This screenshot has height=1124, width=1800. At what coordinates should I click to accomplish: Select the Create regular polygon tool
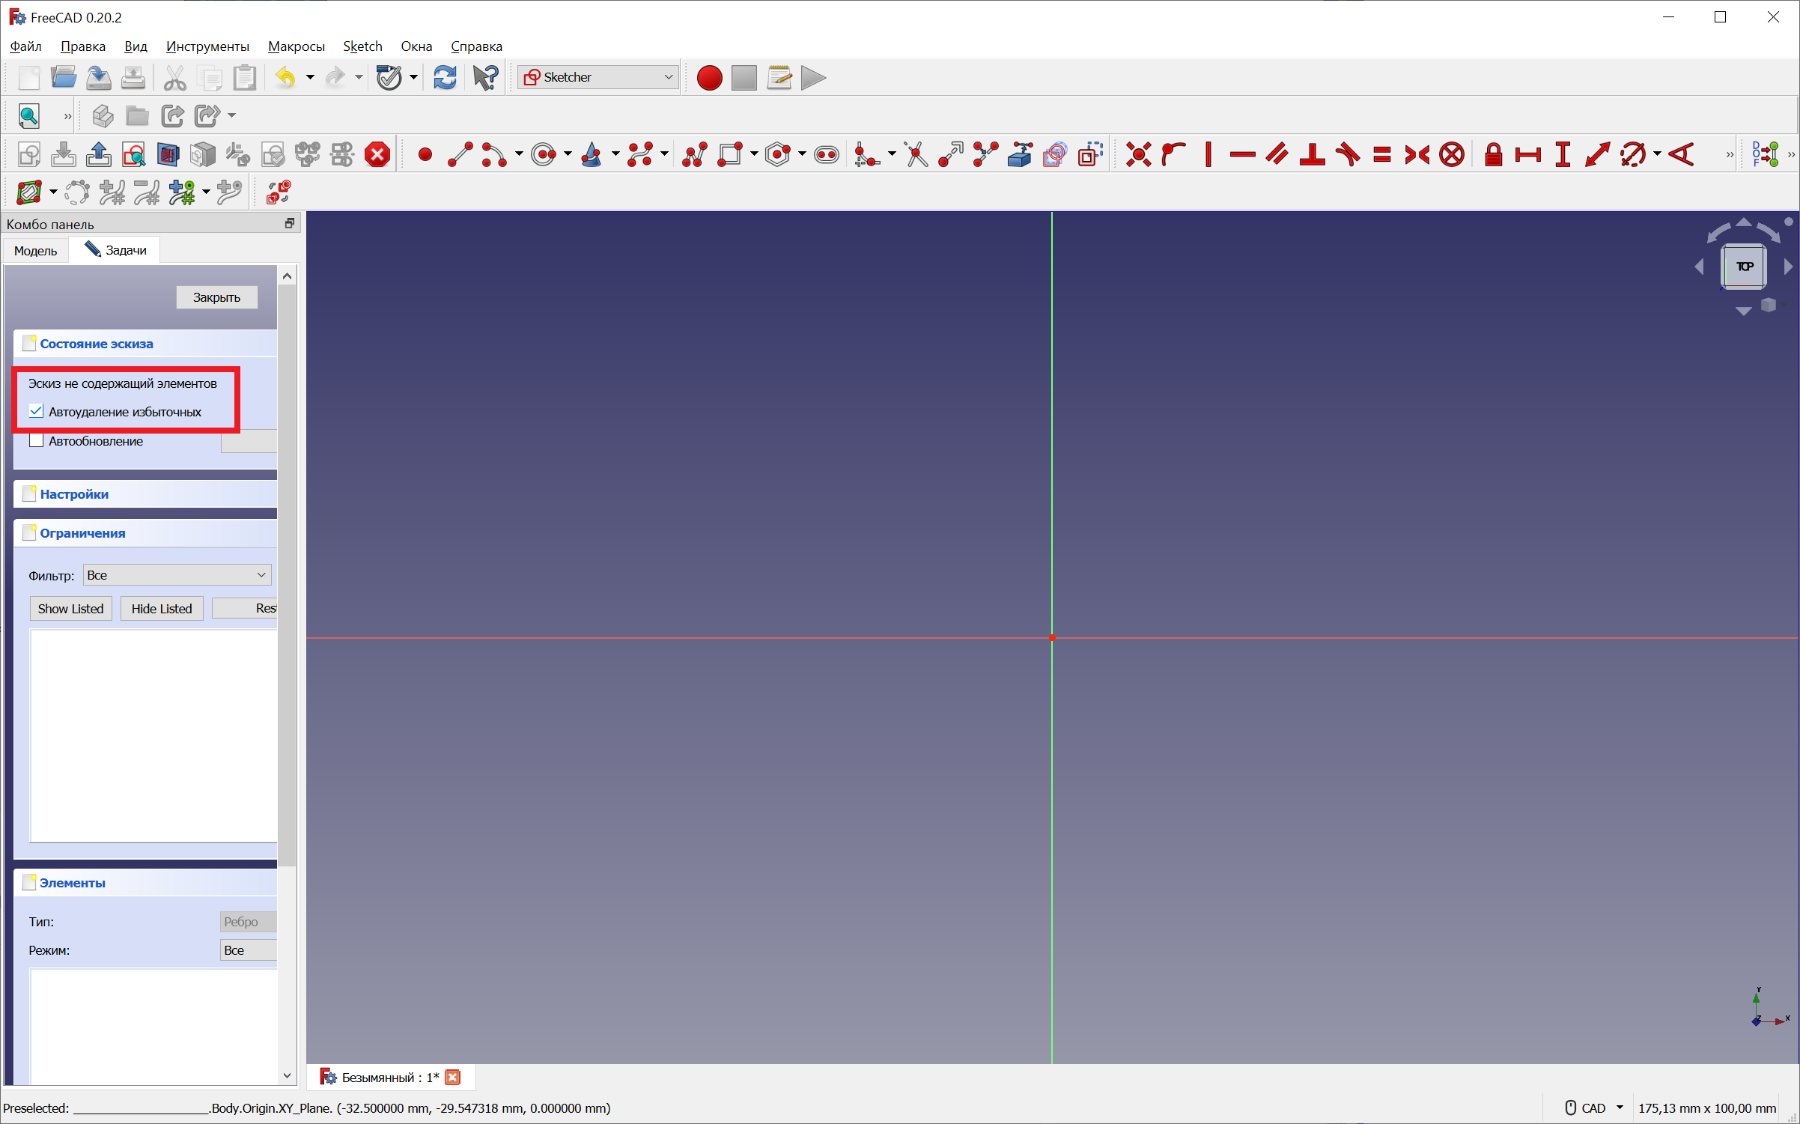click(778, 154)
